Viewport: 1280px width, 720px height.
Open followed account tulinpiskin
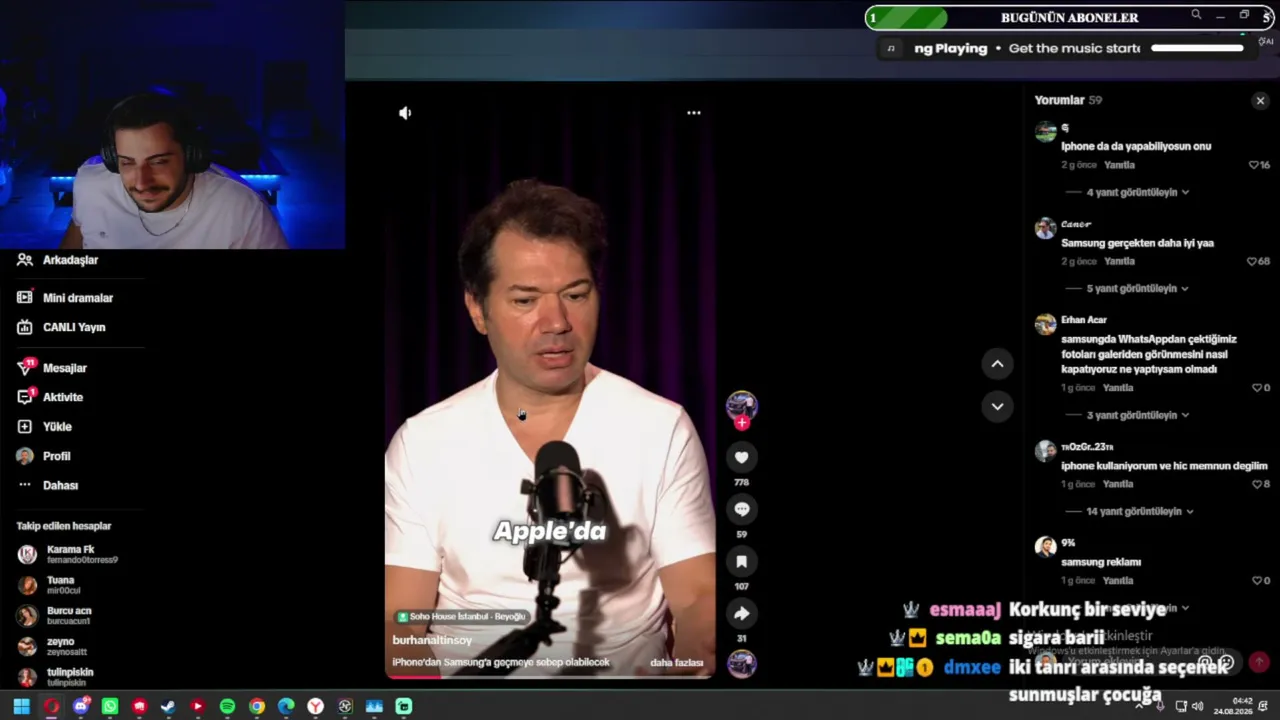(55, 677)
